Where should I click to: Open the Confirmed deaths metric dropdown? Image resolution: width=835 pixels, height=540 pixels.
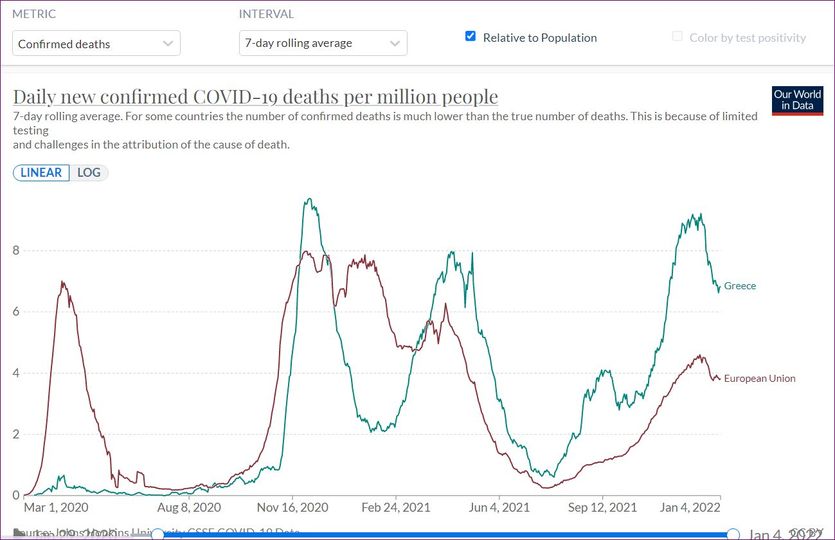pos(97,44)
